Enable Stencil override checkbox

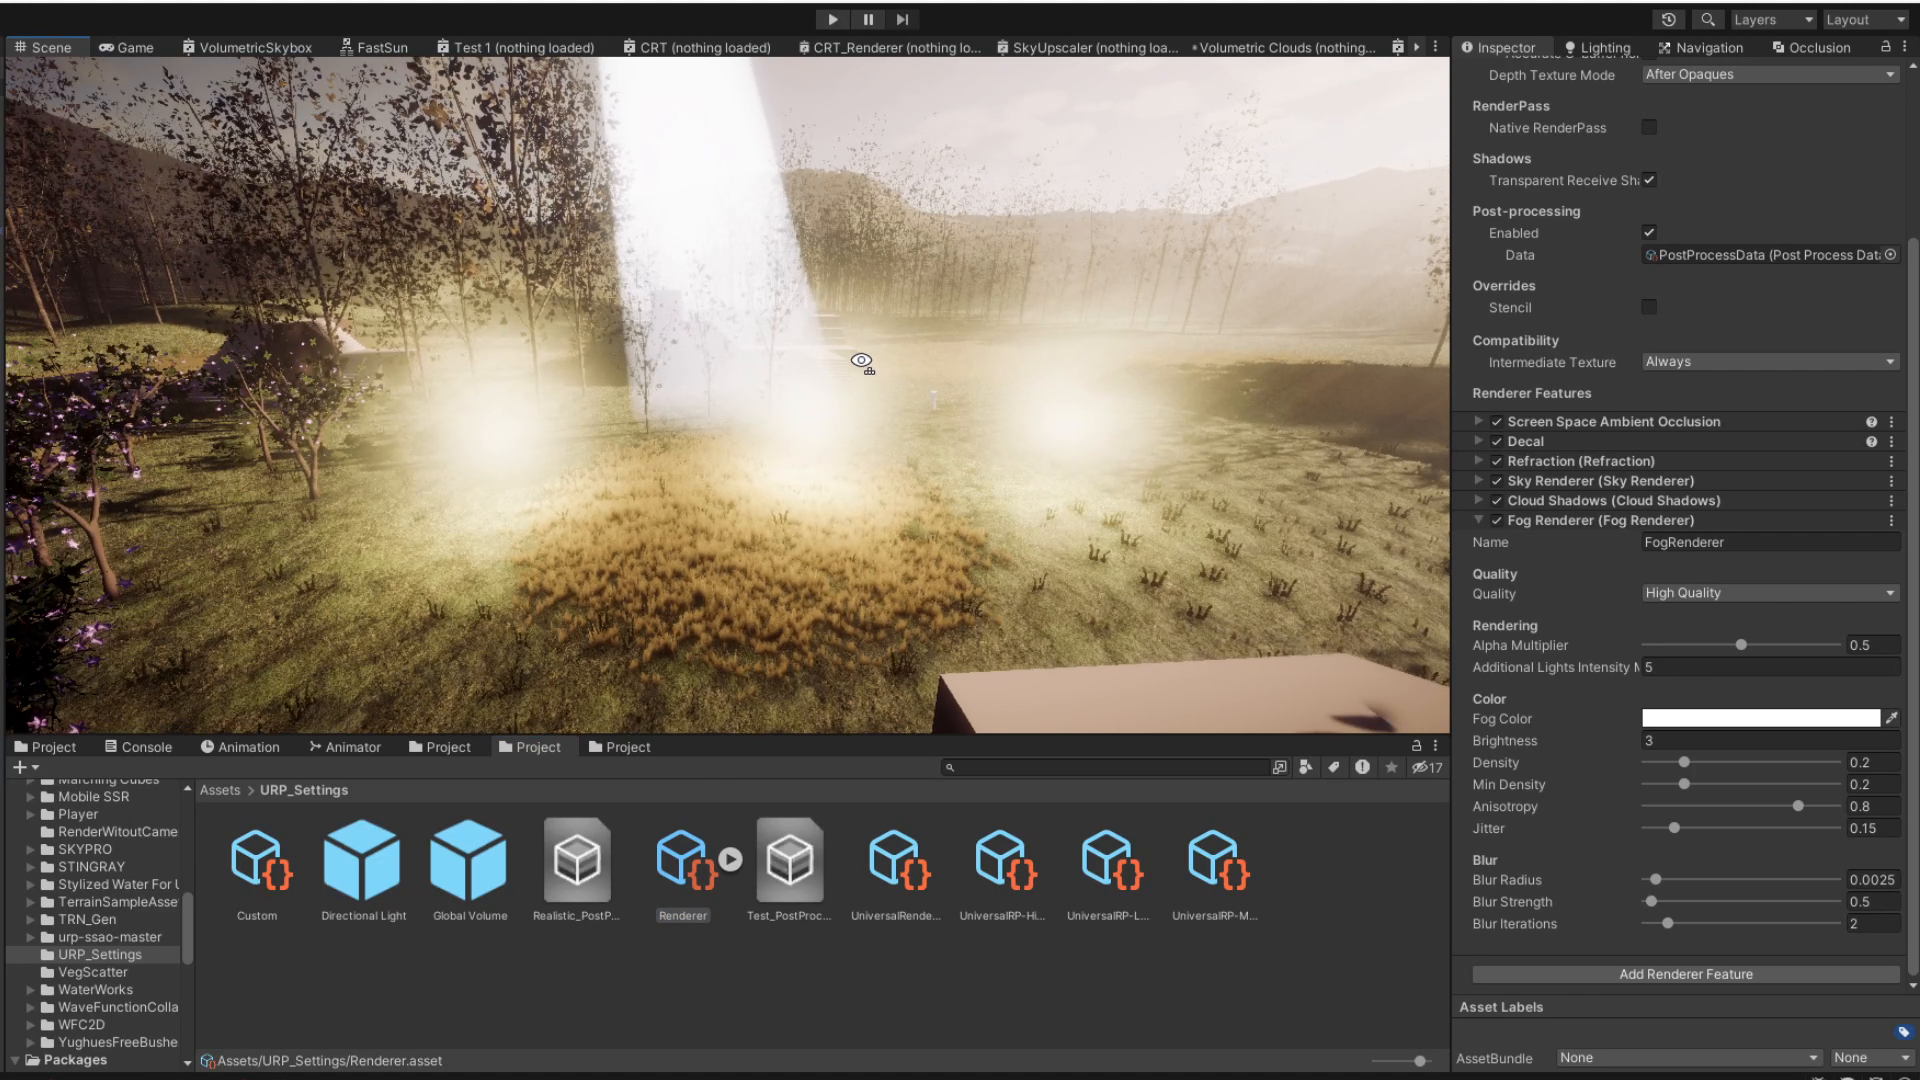(1649, 307)
